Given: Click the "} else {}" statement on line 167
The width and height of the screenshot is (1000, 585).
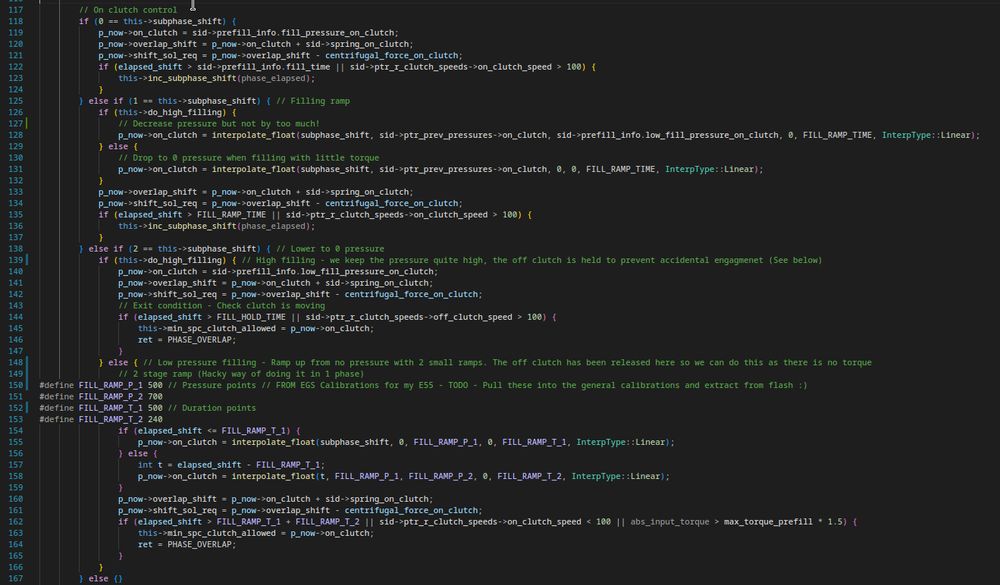Looking at the screenshot, I should coord(101,579).
